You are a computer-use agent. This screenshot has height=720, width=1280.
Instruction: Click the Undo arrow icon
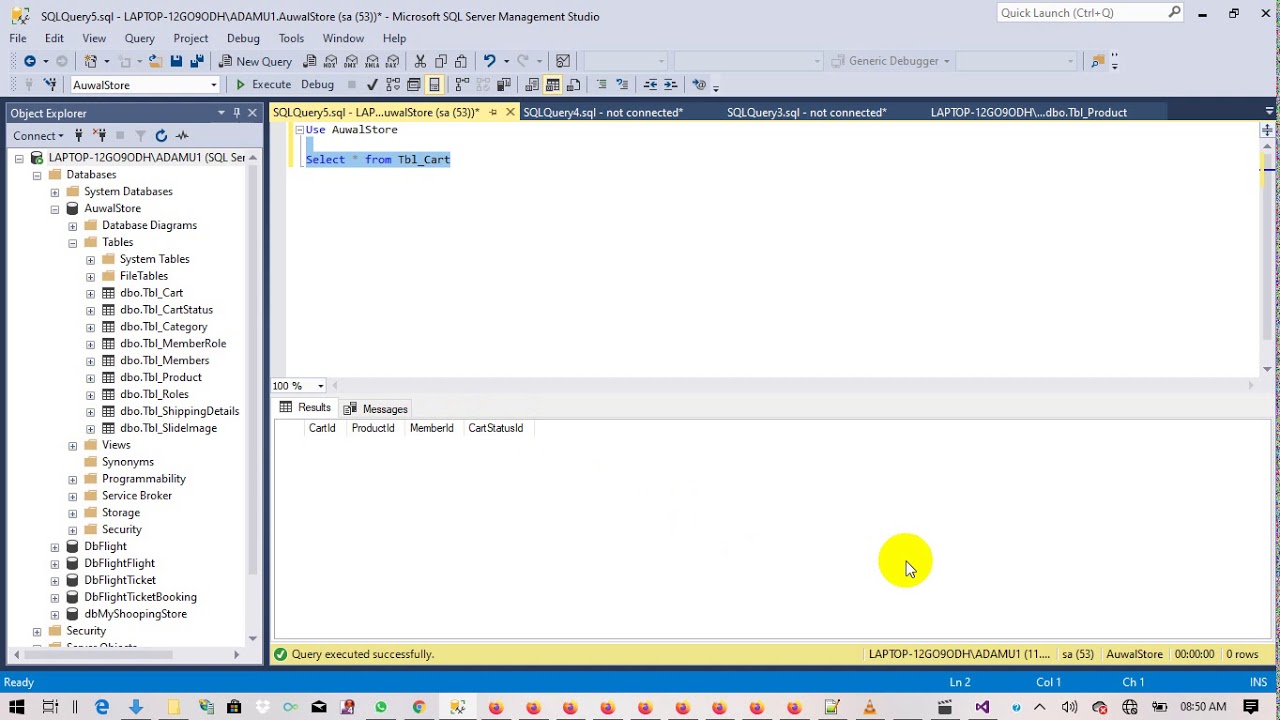(x=489, y=61)
